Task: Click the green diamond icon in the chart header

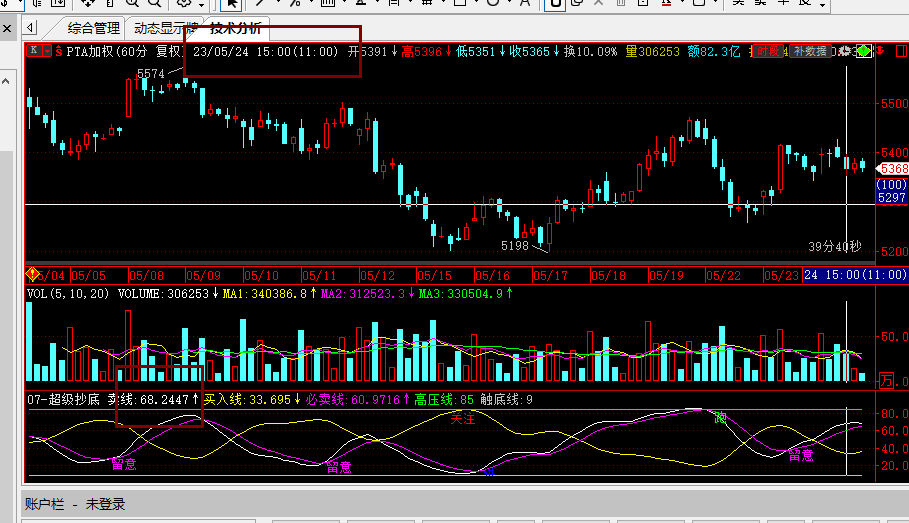Action: pos(864,51)
